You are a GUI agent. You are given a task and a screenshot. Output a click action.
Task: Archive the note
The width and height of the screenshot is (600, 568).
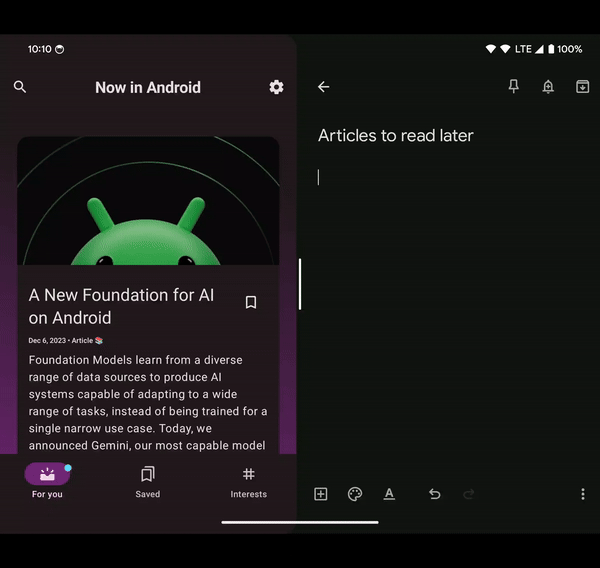point(582,87)
